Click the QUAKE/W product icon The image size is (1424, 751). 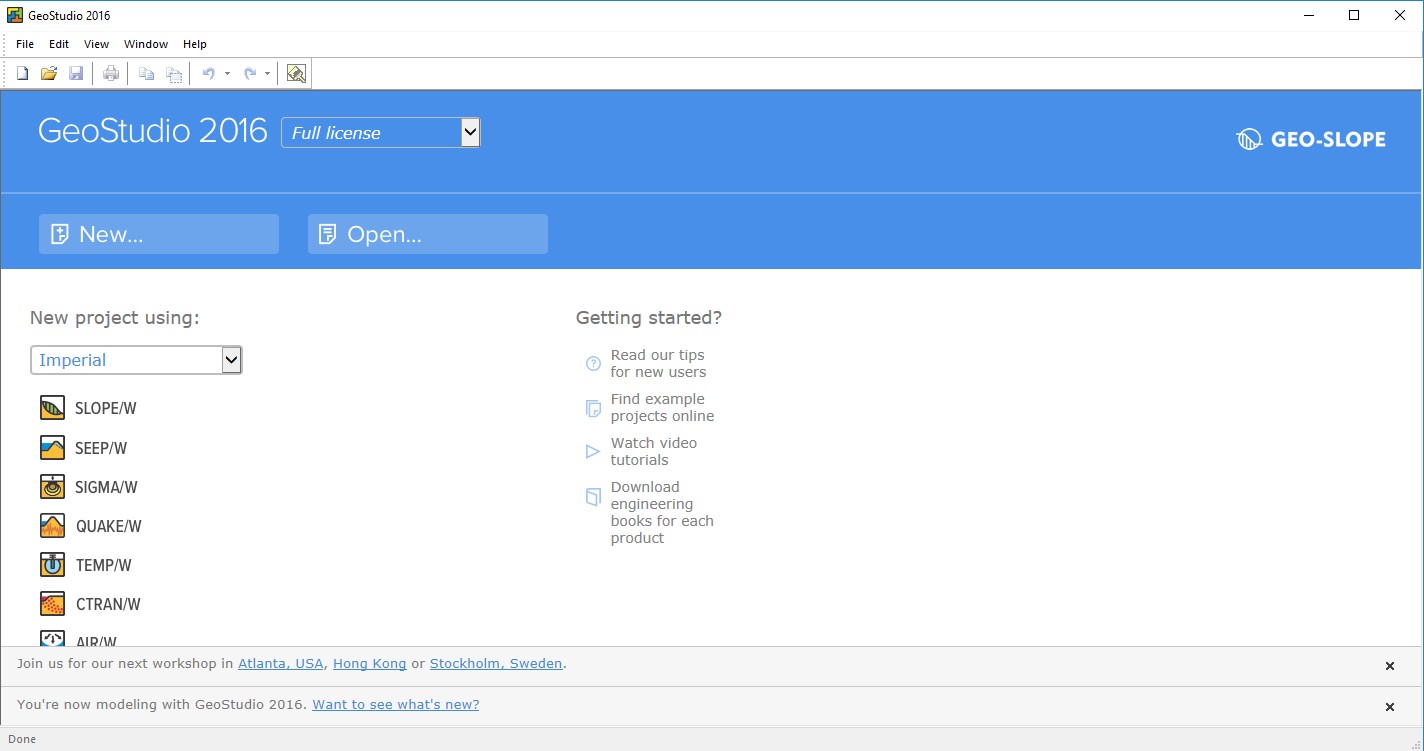pyautogui.click(x=52, y=525)
